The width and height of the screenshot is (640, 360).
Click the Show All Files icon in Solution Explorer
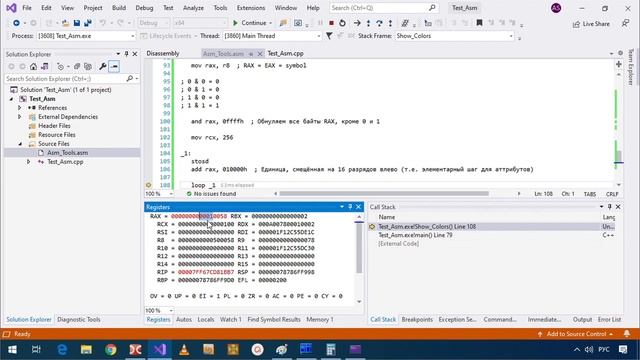88,67
